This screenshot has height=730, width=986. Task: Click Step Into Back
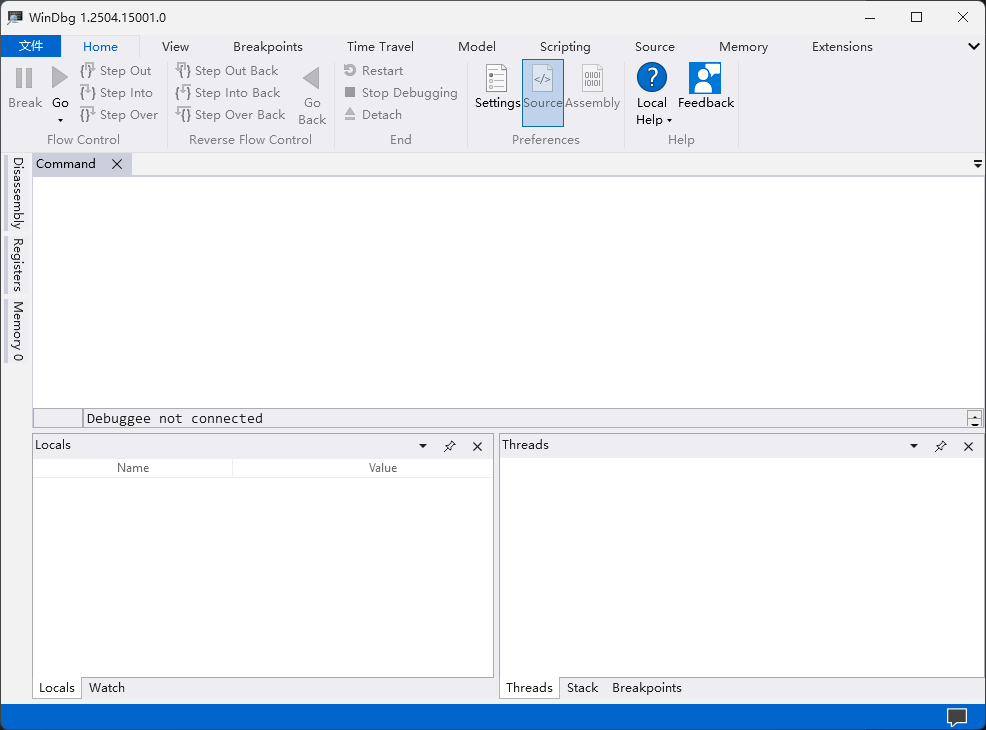[x=228, y=92]
